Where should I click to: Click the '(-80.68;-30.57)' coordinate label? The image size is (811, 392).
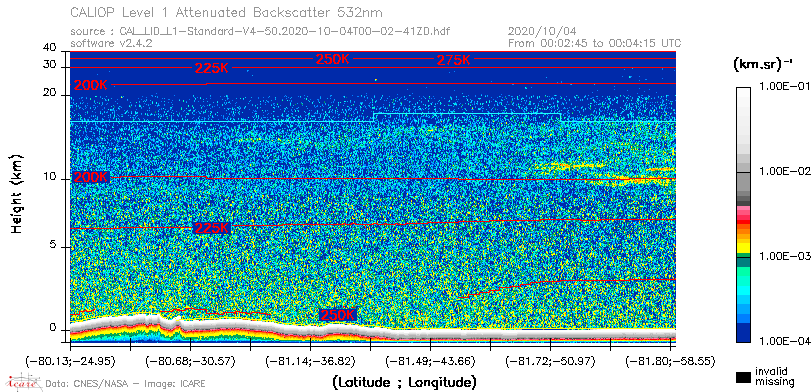[x=190, y=360]
